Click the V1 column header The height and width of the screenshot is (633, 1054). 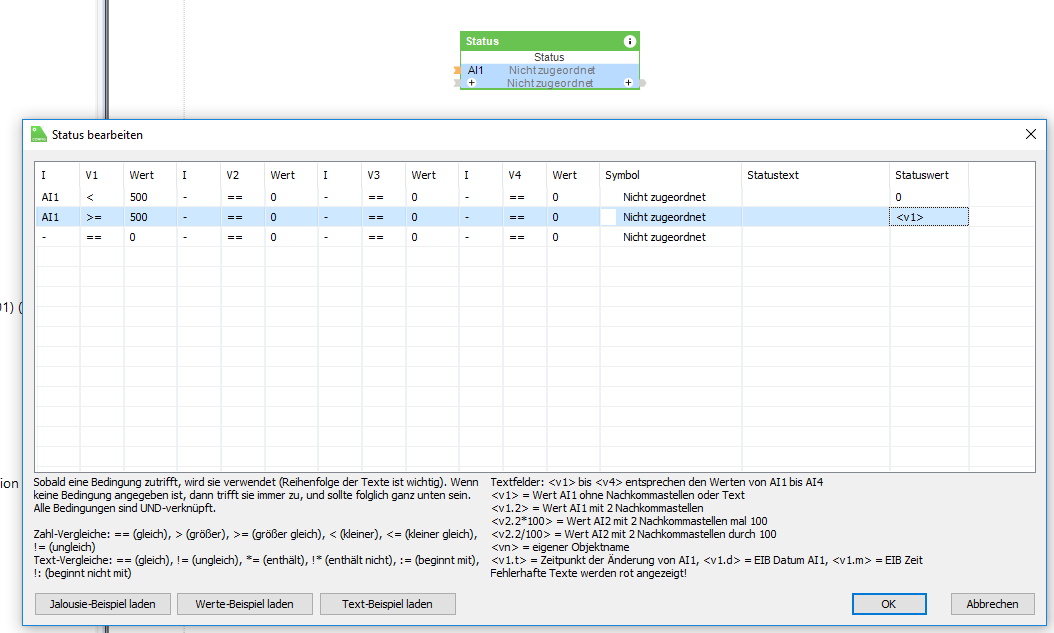click(x=102, y=175)
